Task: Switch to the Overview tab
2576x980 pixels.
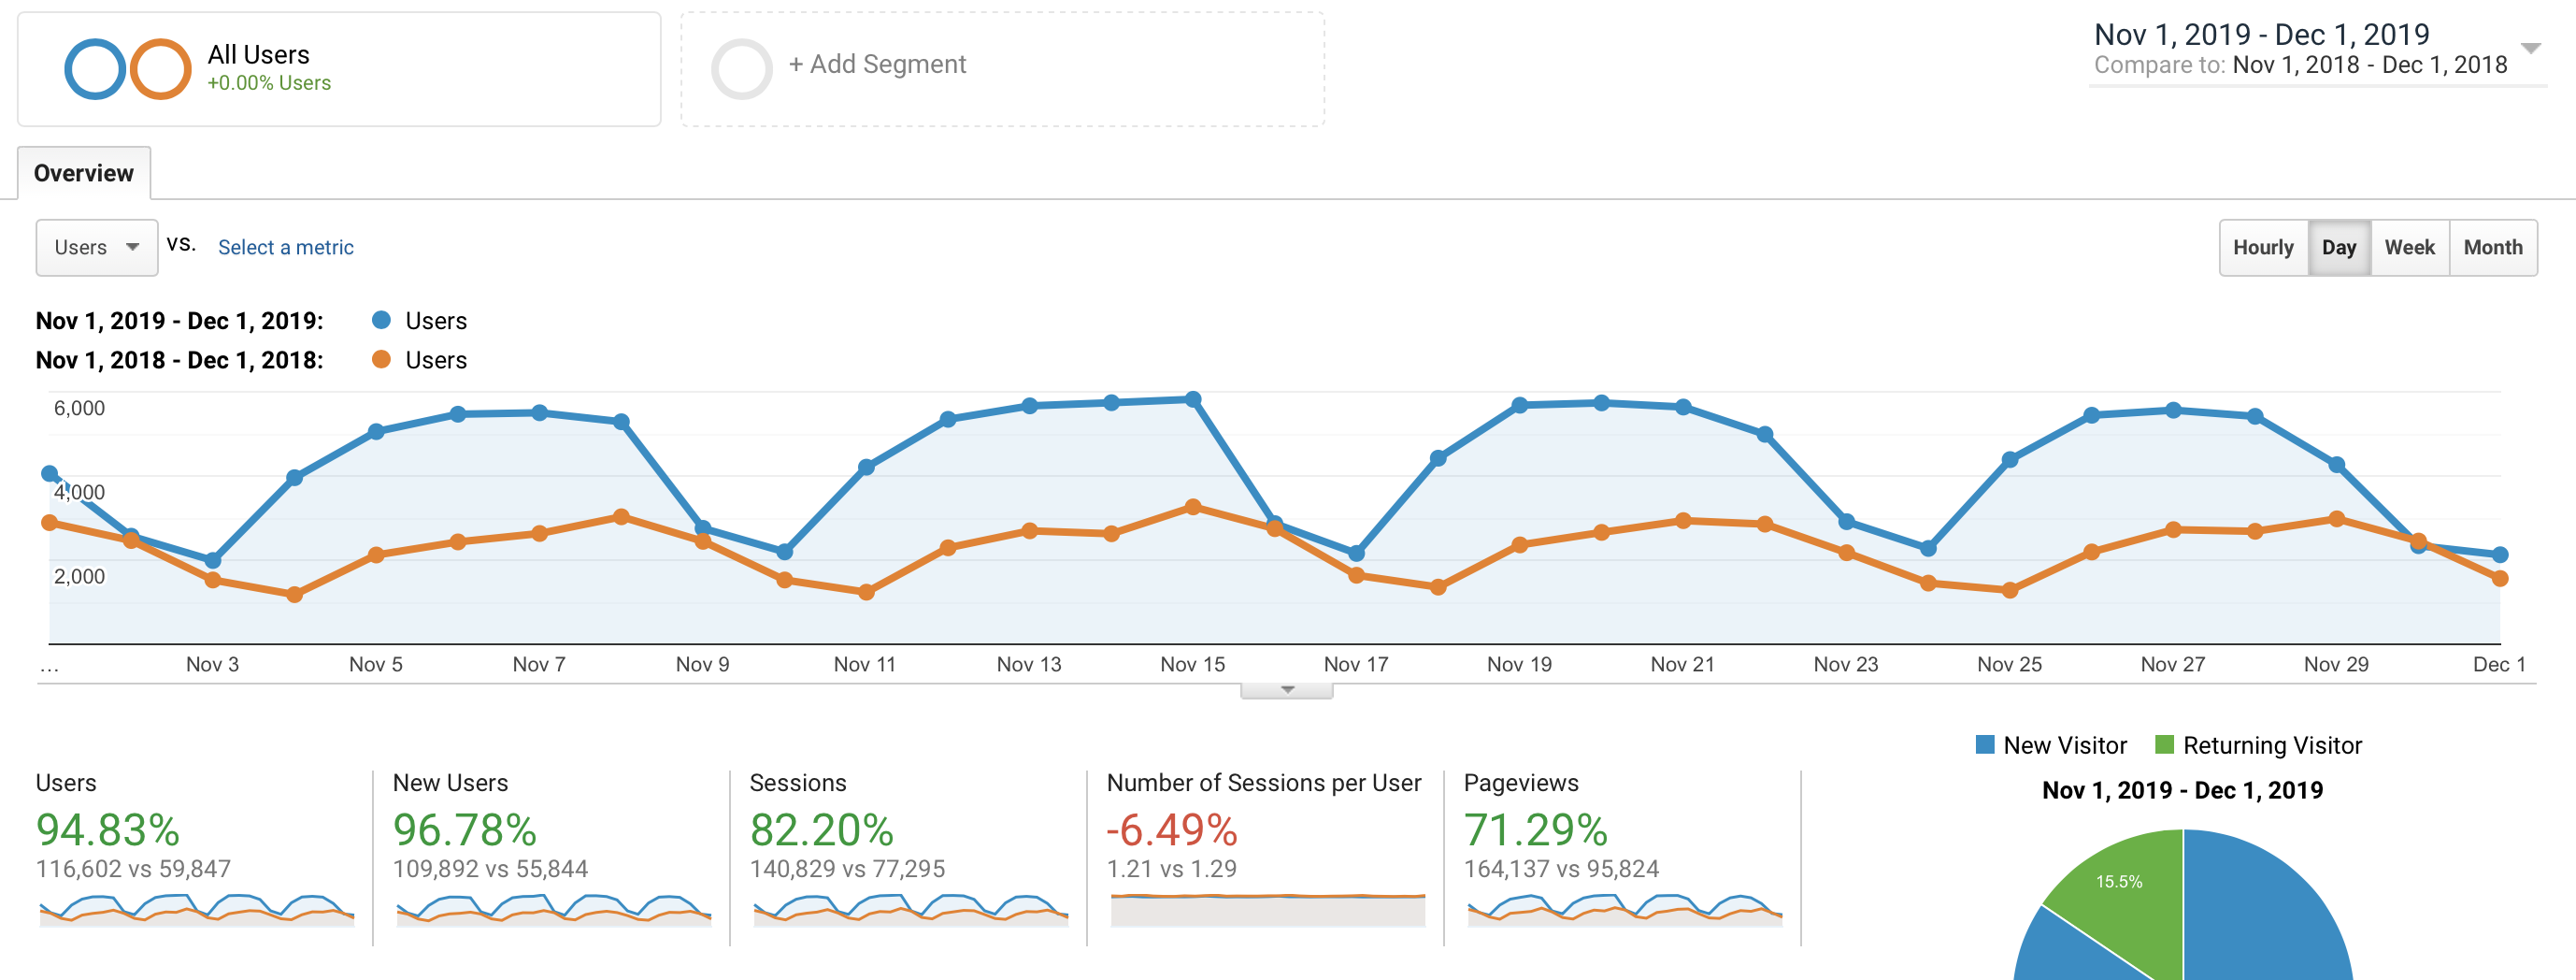Action: click(x=84, y=172)
